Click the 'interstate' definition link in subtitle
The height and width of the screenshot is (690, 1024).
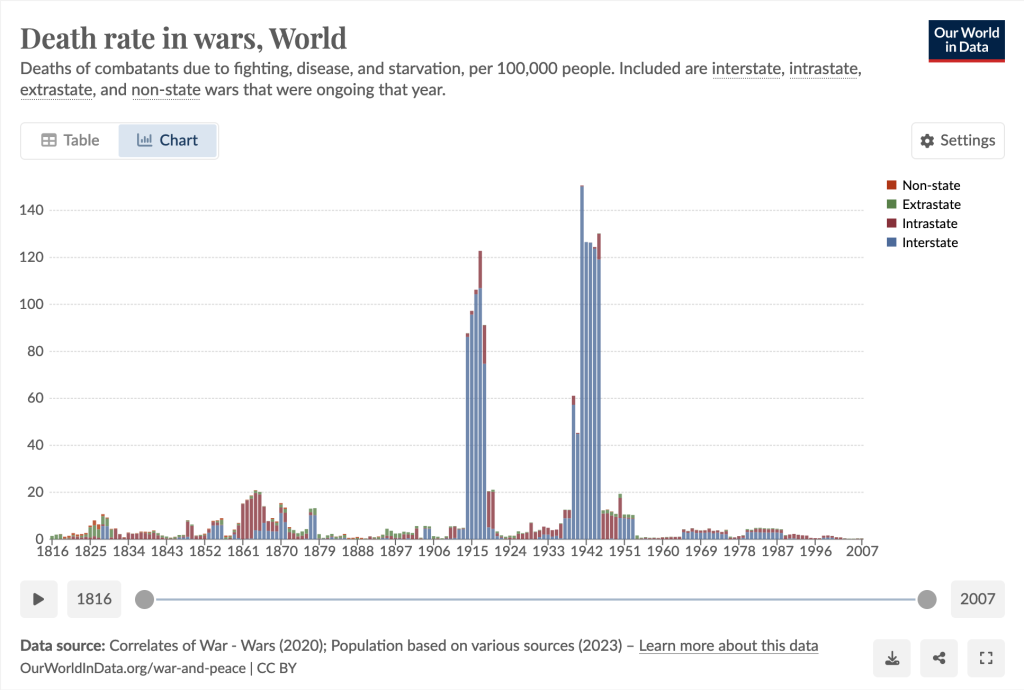tap(748, 69)
